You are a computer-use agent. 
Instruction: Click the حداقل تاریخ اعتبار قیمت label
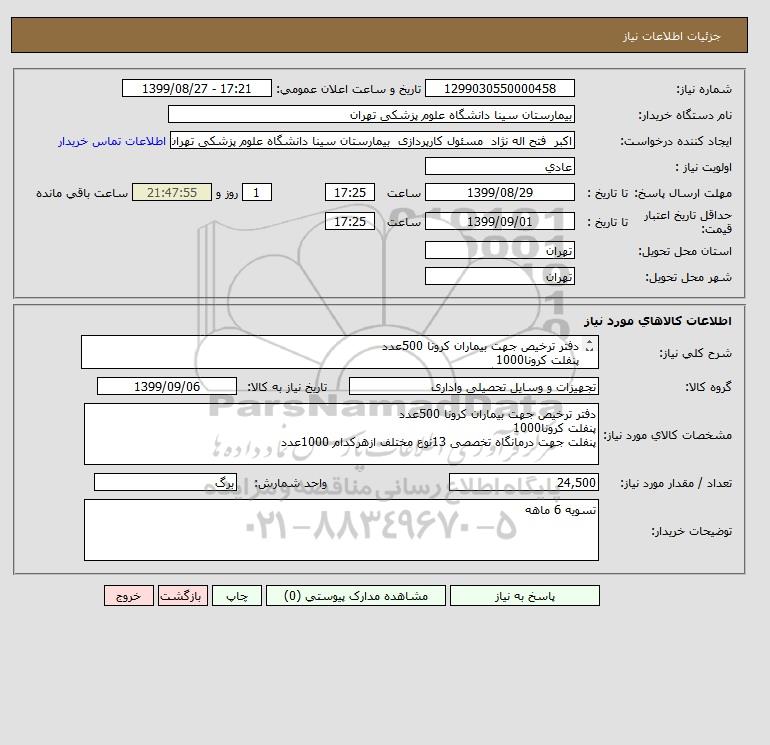(x=688, y=222)
